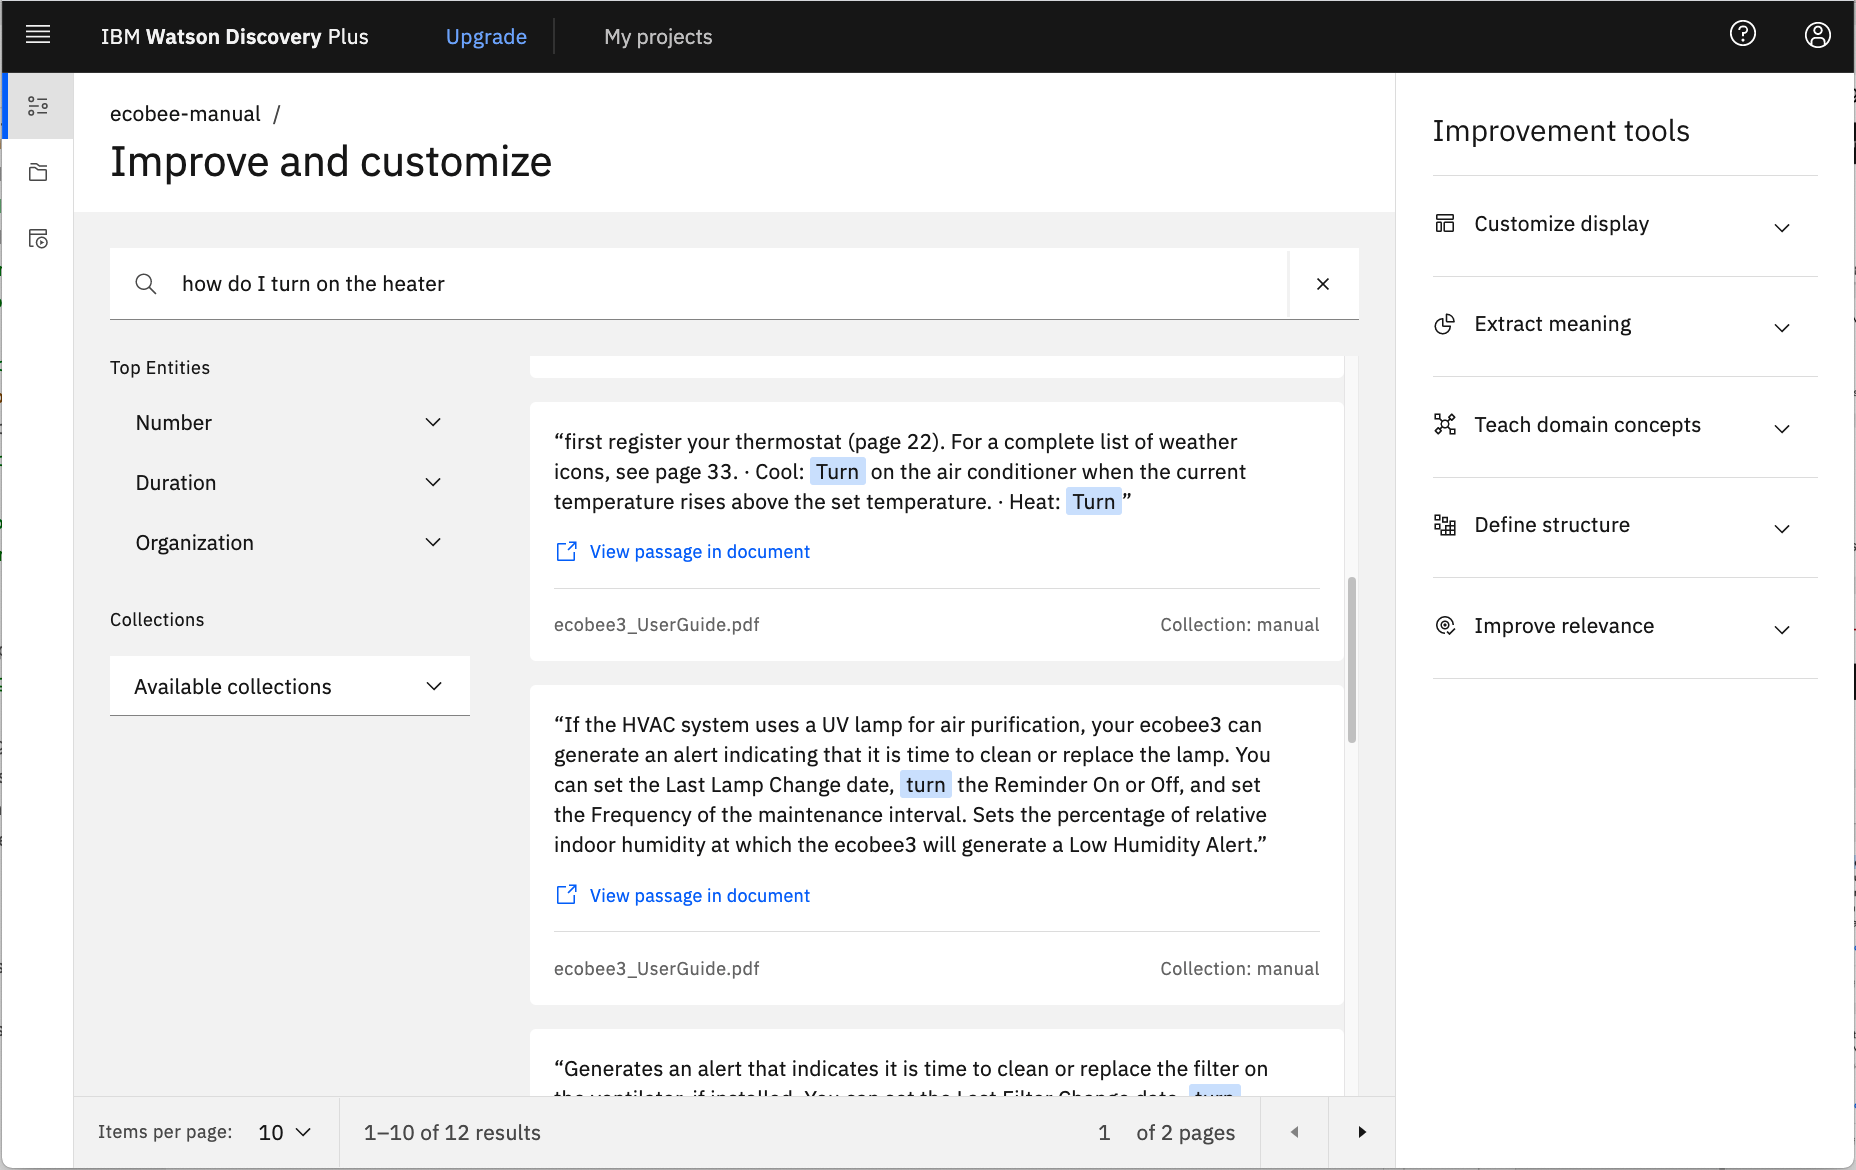Click highlighted 'Turn' after Cool:
Screen dimensions: 1856x1170
(837, 472)
